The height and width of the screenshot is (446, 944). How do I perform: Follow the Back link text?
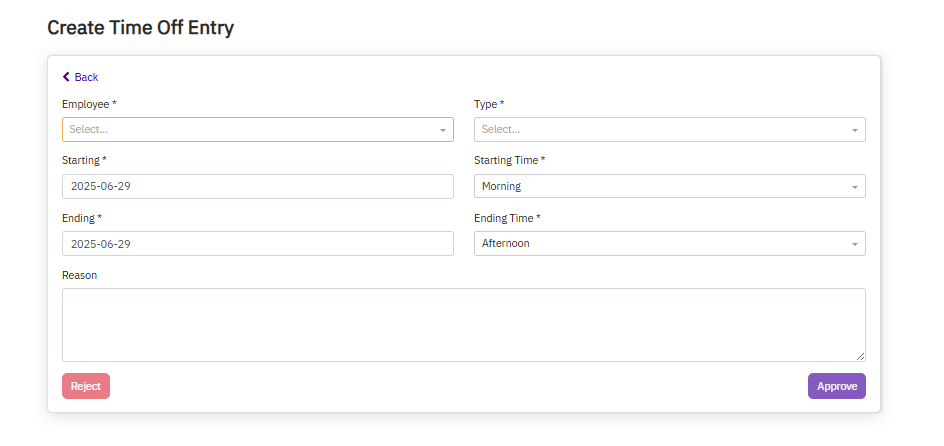(86, 77)
